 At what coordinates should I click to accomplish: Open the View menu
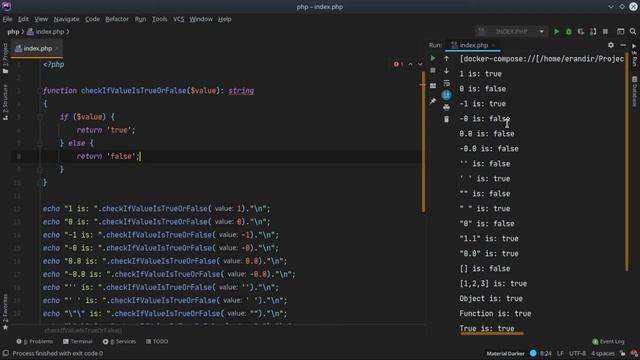click(41, 19)
